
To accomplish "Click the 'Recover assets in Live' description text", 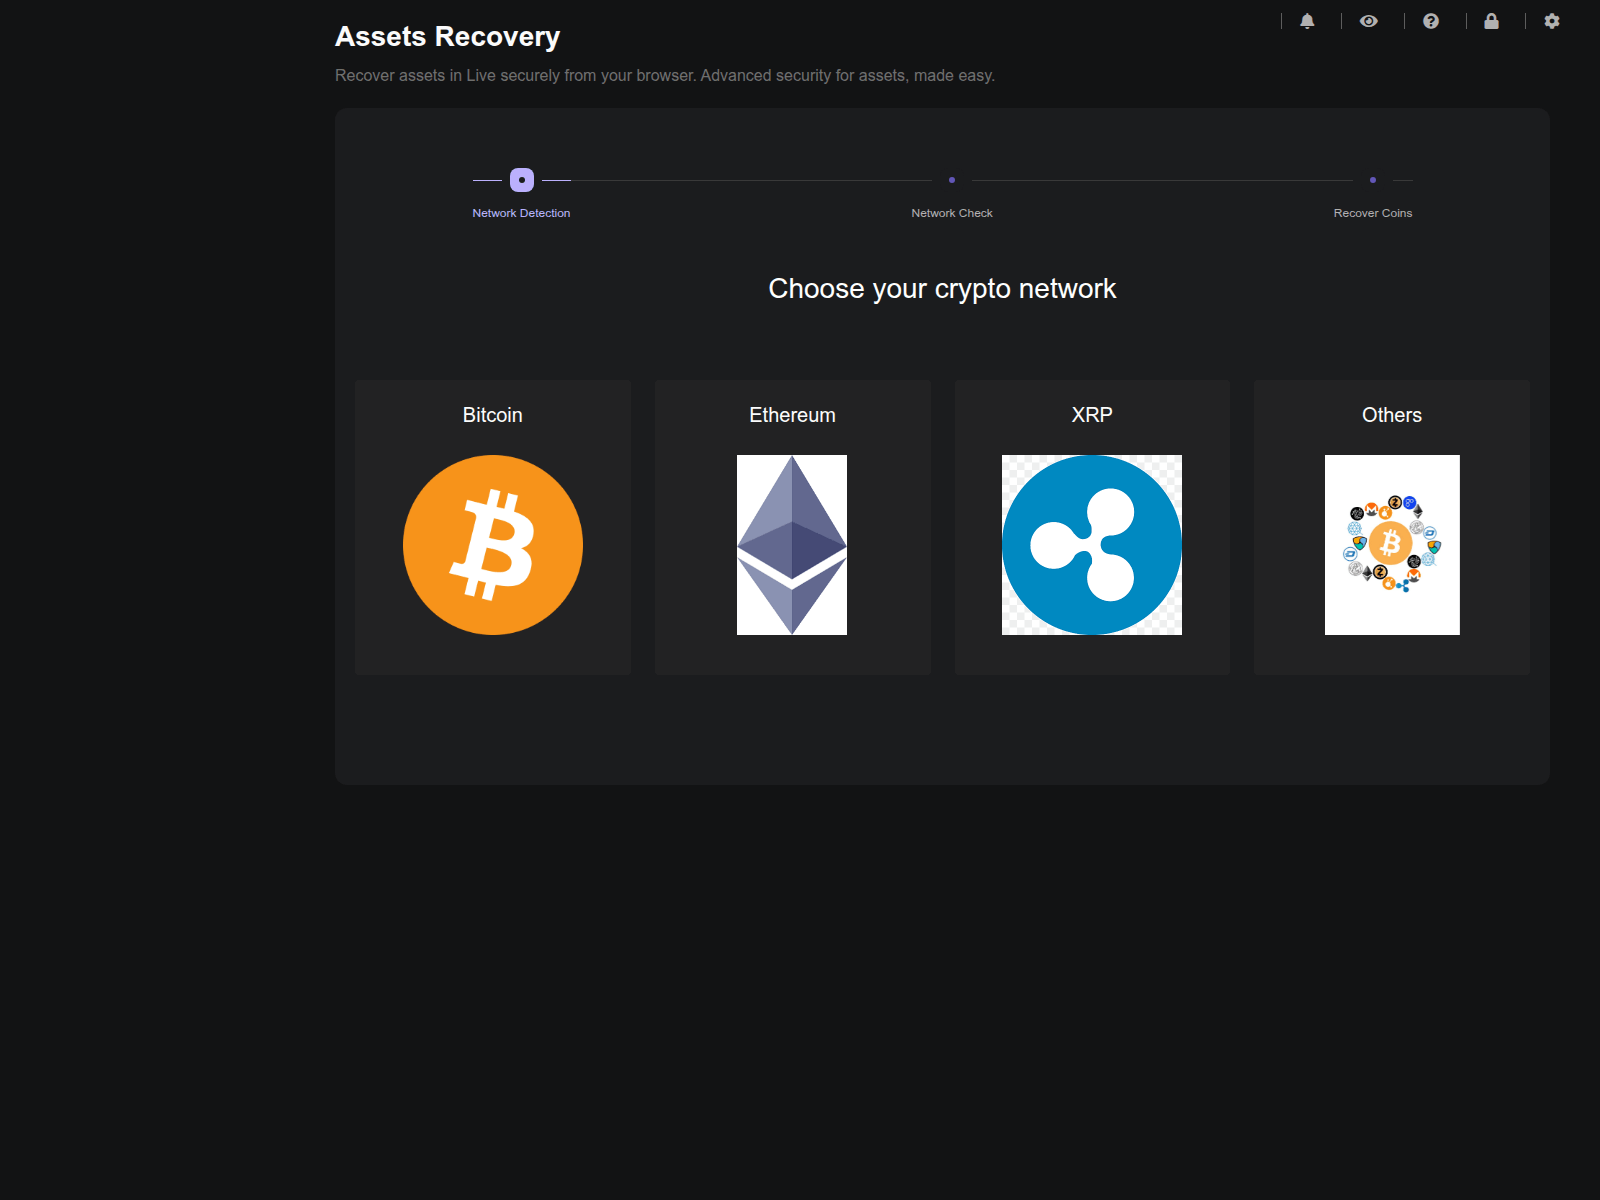I will pos(665,76).
